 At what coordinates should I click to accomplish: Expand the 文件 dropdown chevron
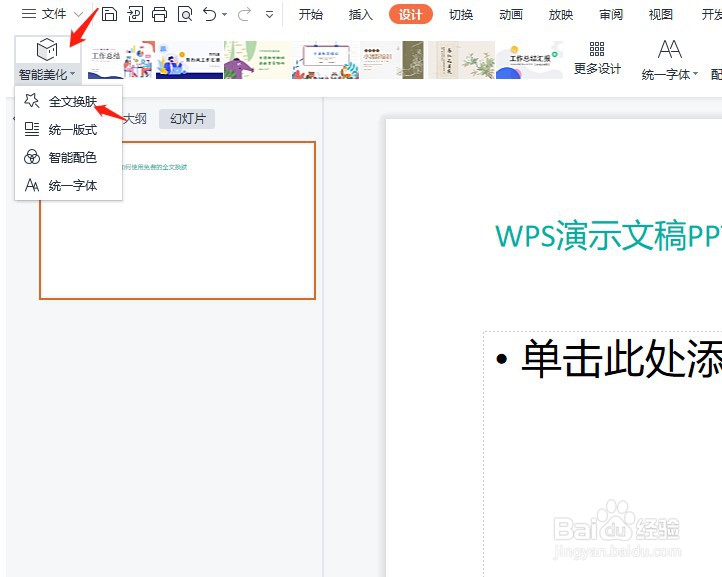[79, 15]
